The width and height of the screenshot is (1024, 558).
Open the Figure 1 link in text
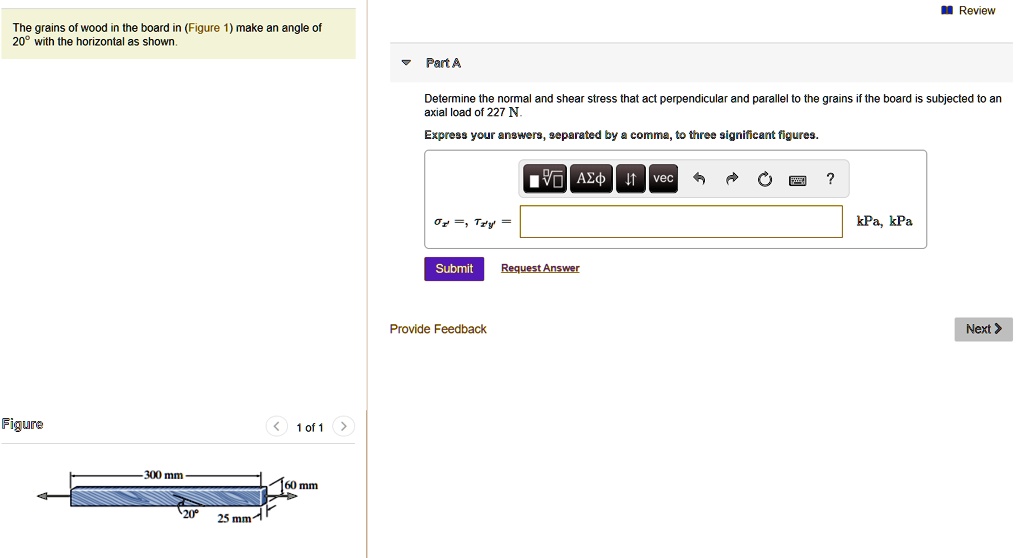pyautogui.click(x=209, y=28)
